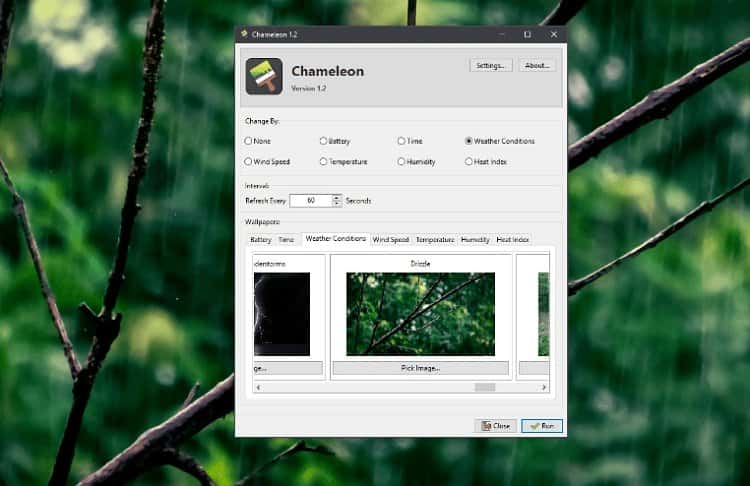
Task: Increase refresh interval with up arrow
Action: (337, 197)
